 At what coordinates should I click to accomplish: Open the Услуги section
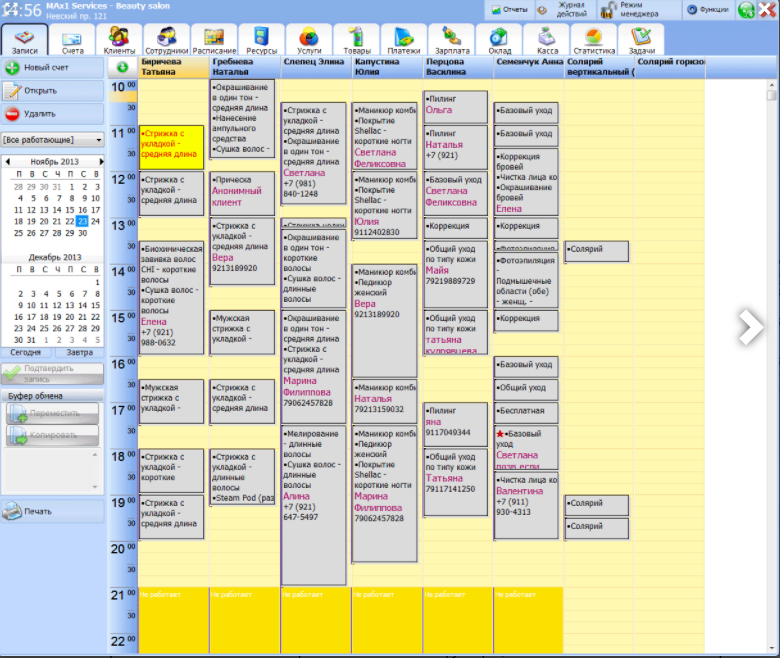309,39
